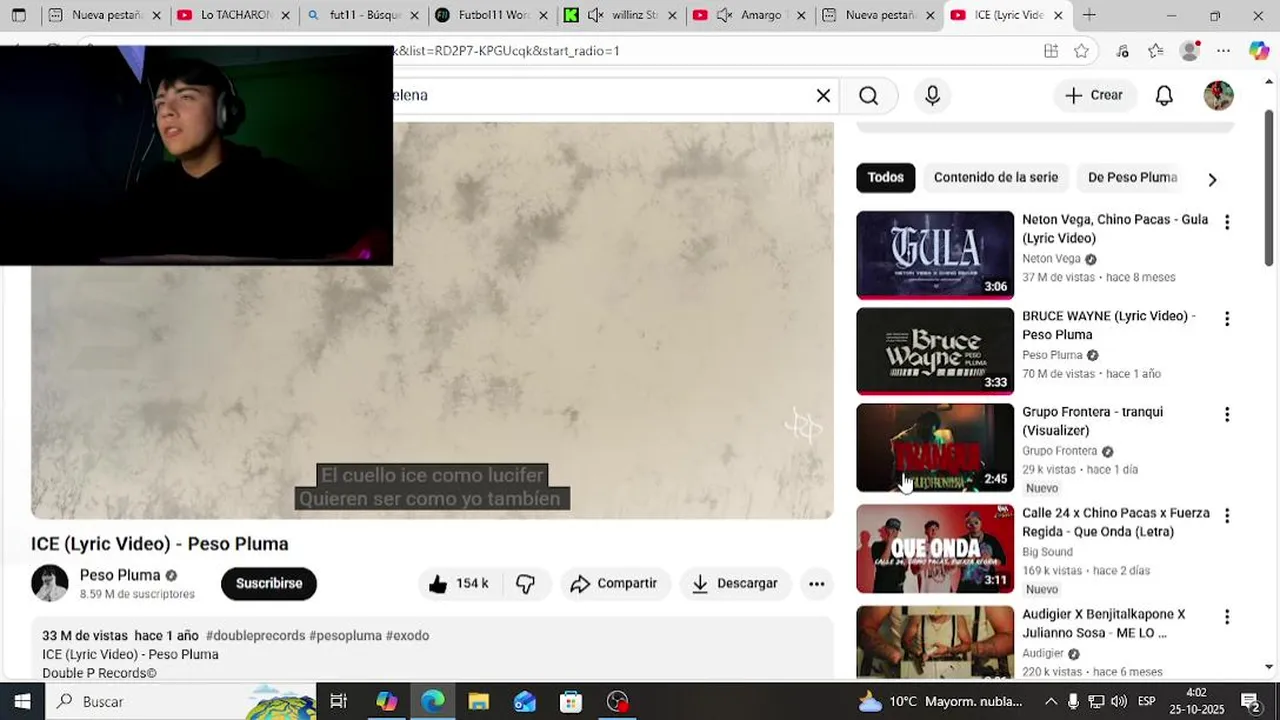This screenshot has height=720, width=1280.
Task: Open Peso Pluma channel name link
Action: [120, 575]
